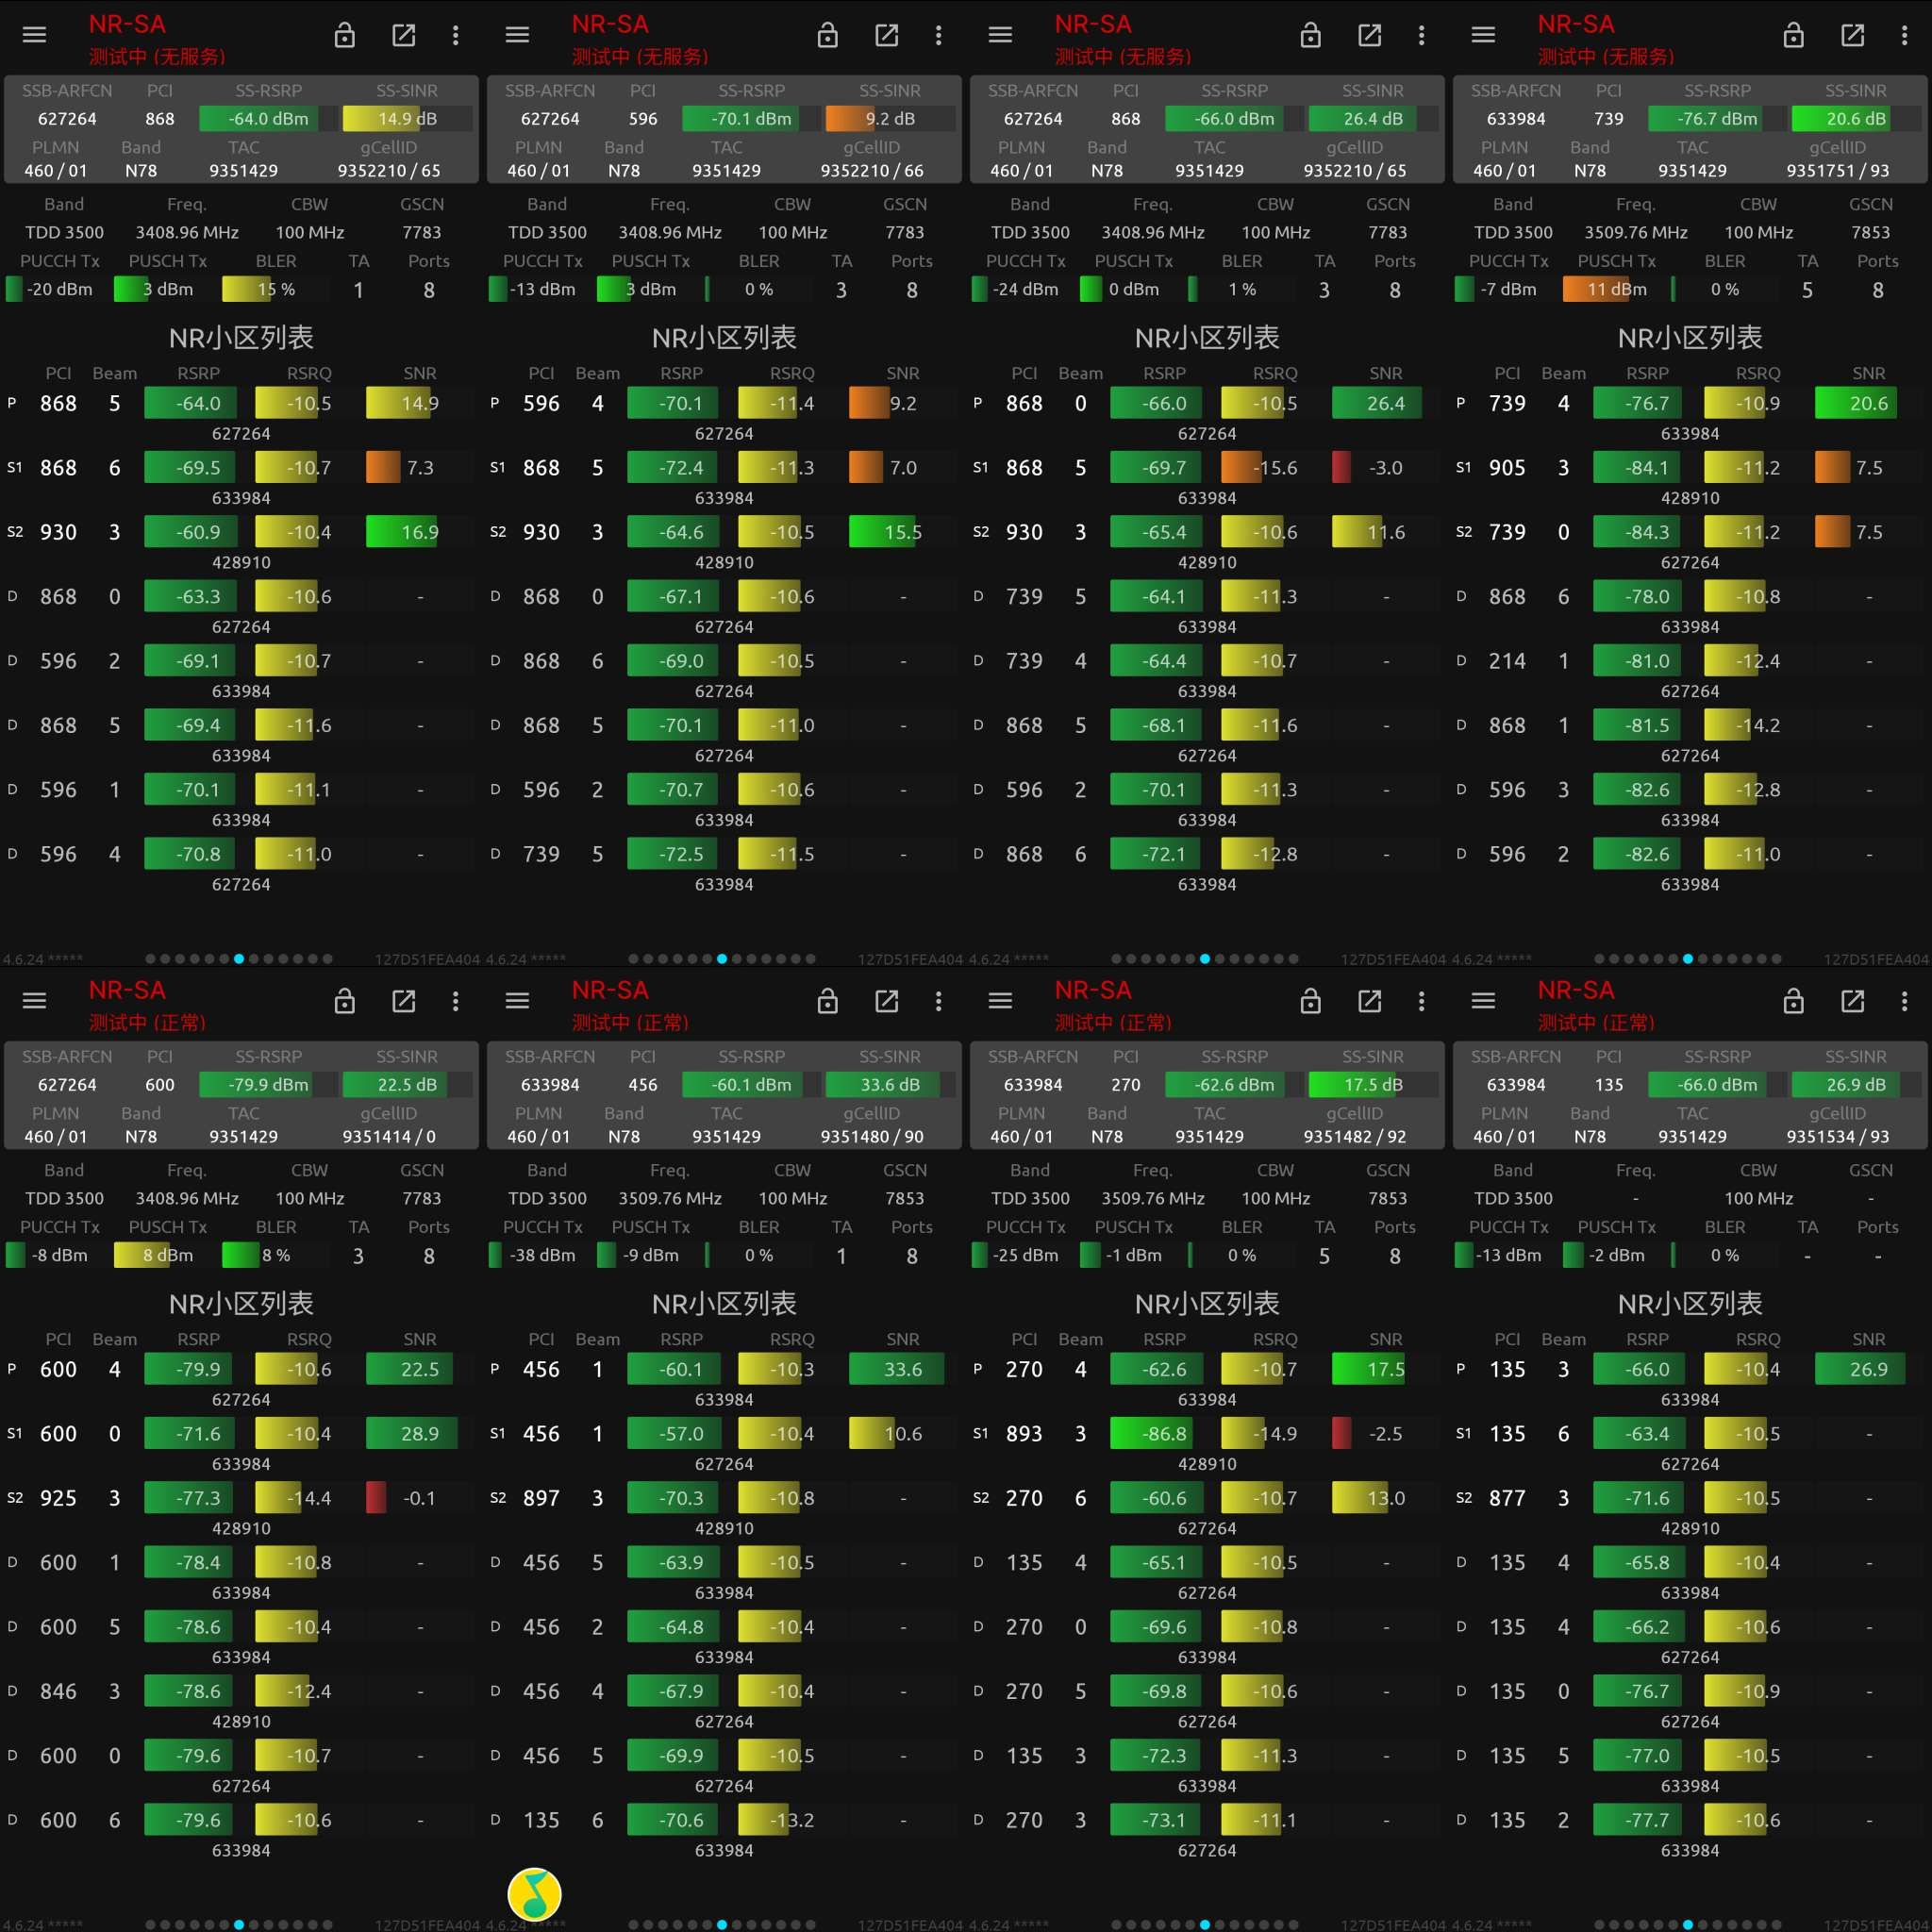Open hamburger menu in PCI 270 panel
Screen dimensions: 1932x1932
click(1000, 1001)
